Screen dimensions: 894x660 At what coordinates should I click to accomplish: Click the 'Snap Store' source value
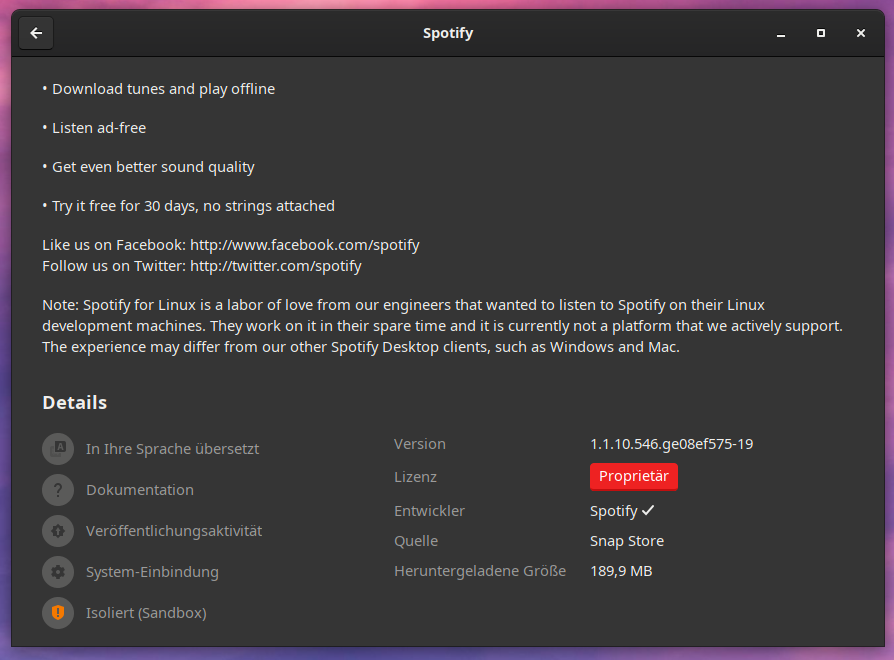pos(627,541)
